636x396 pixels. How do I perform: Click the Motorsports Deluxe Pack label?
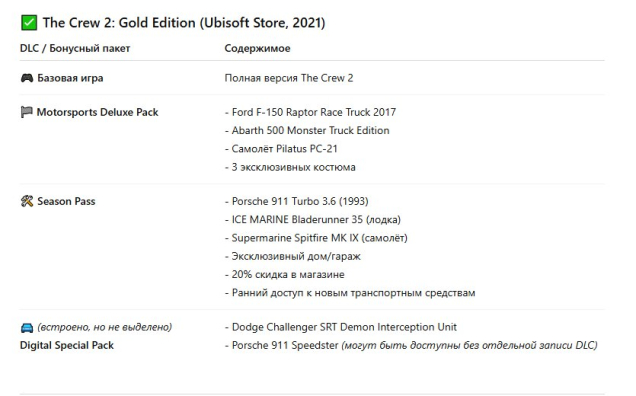coord(97,112)
